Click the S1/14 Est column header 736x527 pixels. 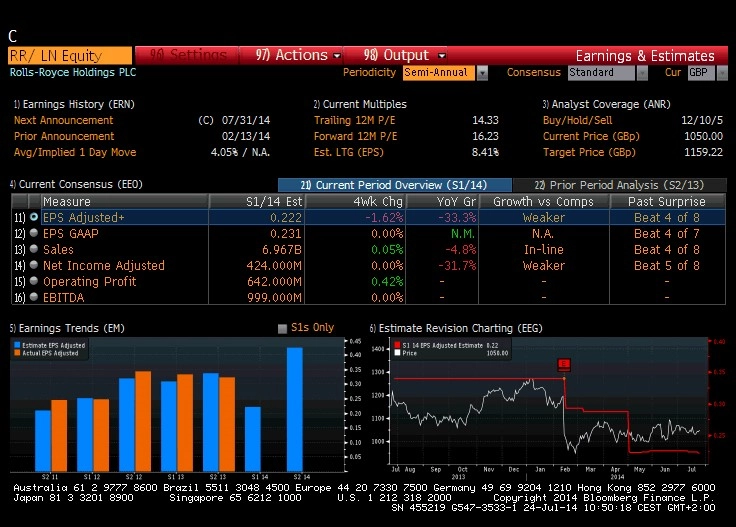pyautogui.click(x=257, y=201)
